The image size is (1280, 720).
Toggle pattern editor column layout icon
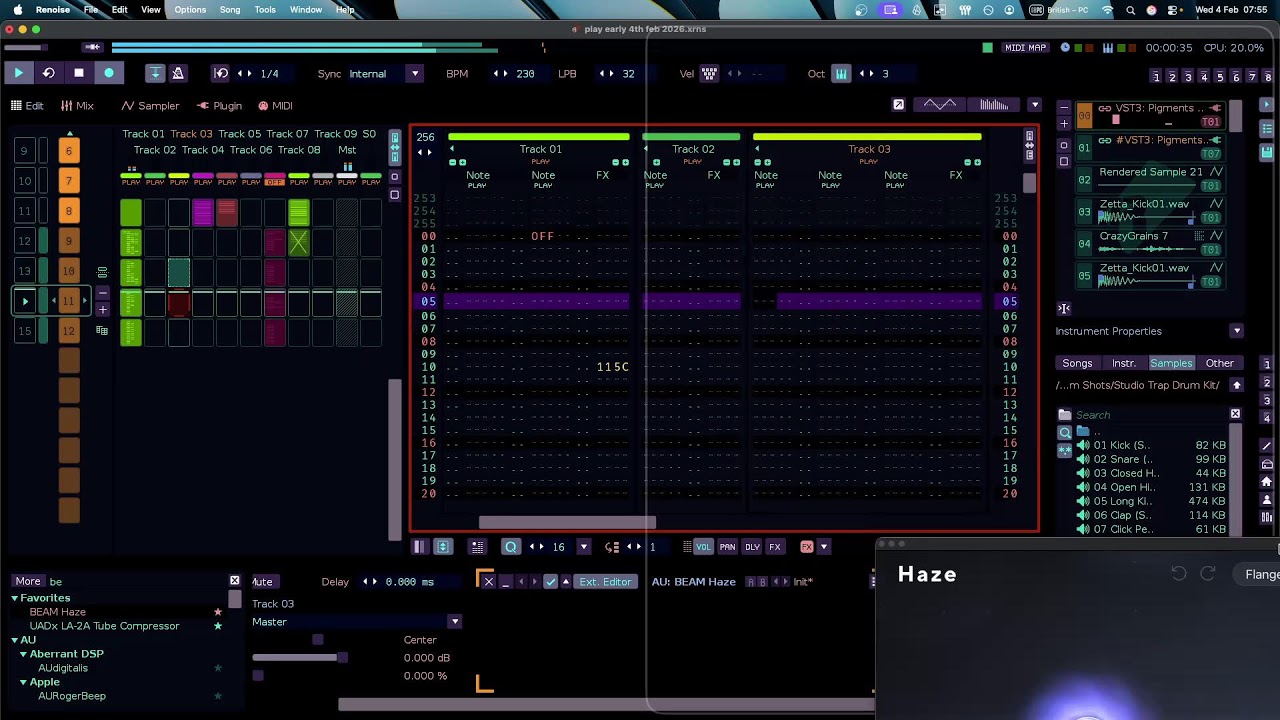[x=419, y=547]
